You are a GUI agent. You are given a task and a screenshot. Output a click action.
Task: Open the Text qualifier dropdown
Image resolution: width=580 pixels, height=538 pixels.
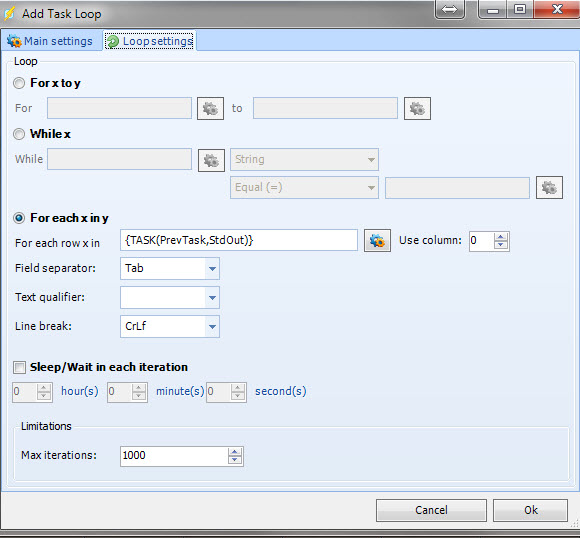tap(212, 297)
